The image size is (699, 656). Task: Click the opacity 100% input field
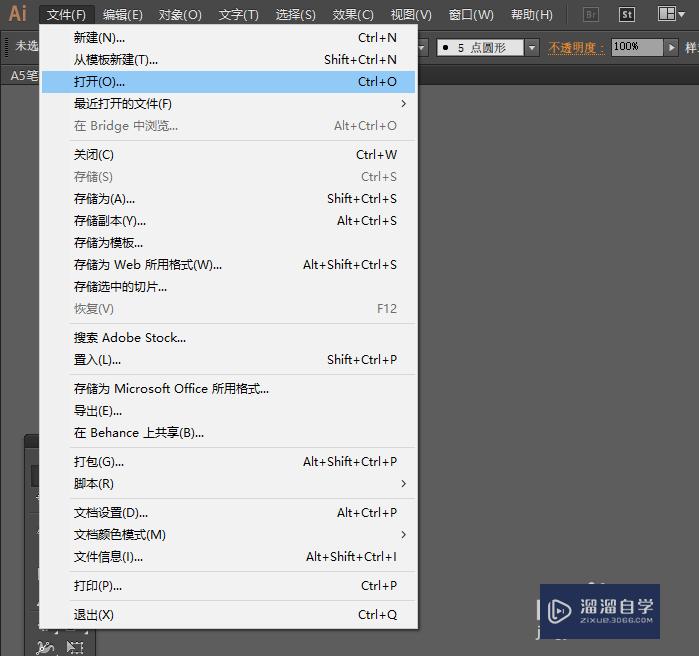(637, 47)
